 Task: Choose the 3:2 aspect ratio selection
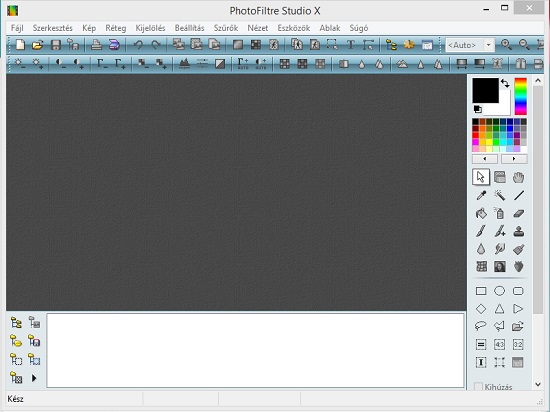coord(518,344)
